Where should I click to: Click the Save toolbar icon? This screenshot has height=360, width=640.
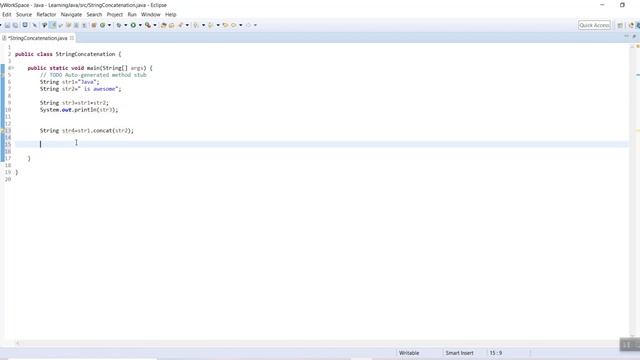click(x=7, y=25)
